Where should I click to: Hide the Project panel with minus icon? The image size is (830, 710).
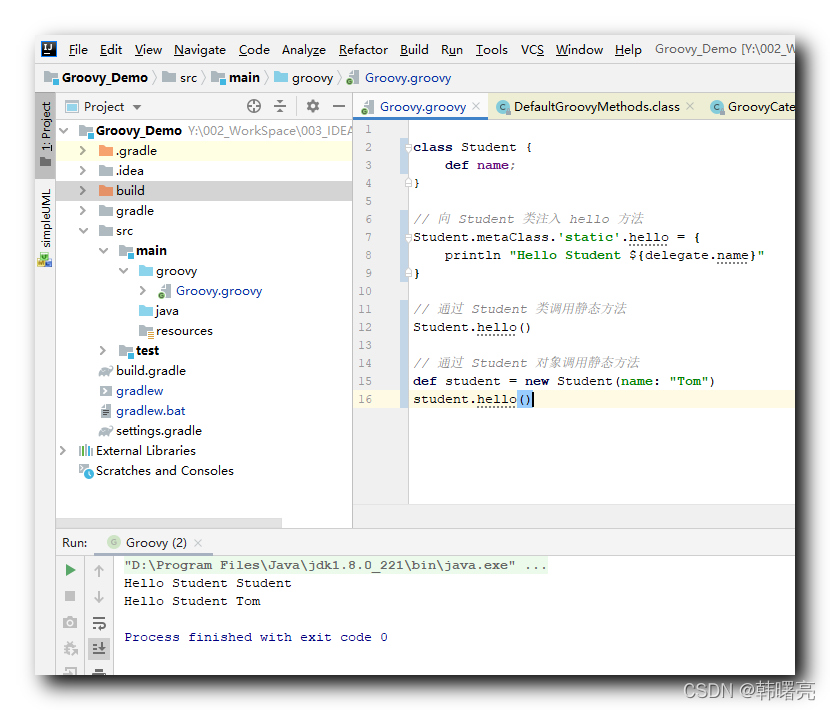pyautogui.click(x=339, y=106)
